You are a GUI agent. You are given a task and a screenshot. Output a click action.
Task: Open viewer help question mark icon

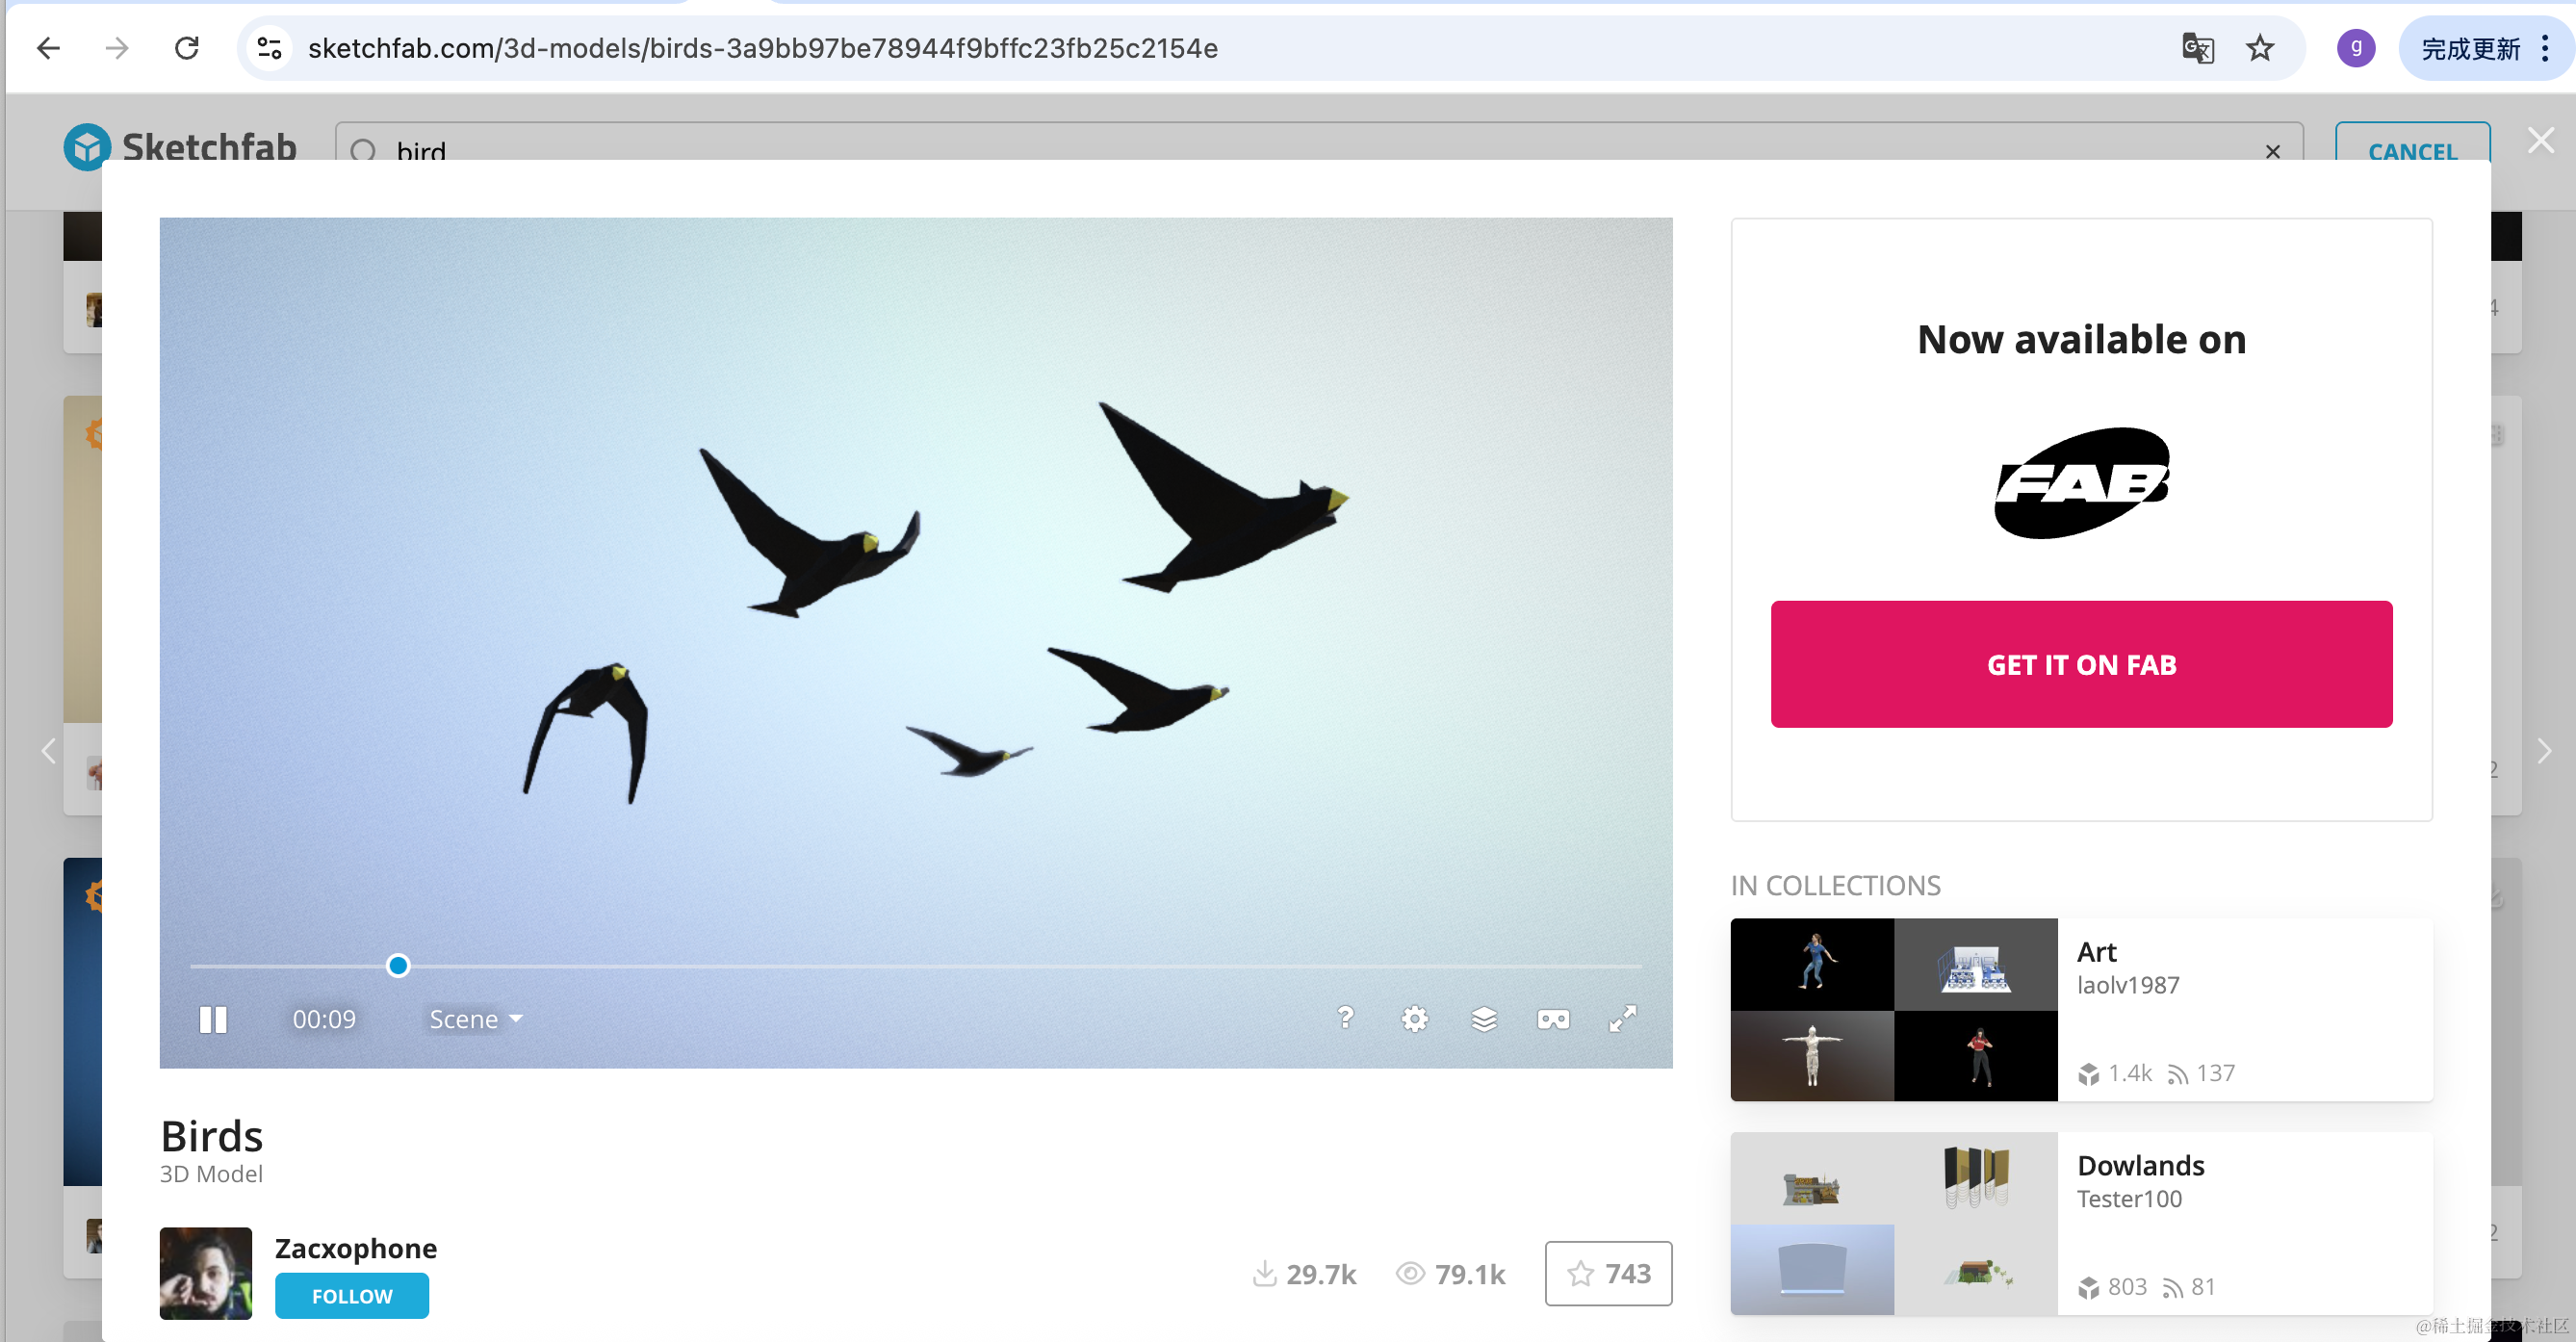point(1345,1018)
